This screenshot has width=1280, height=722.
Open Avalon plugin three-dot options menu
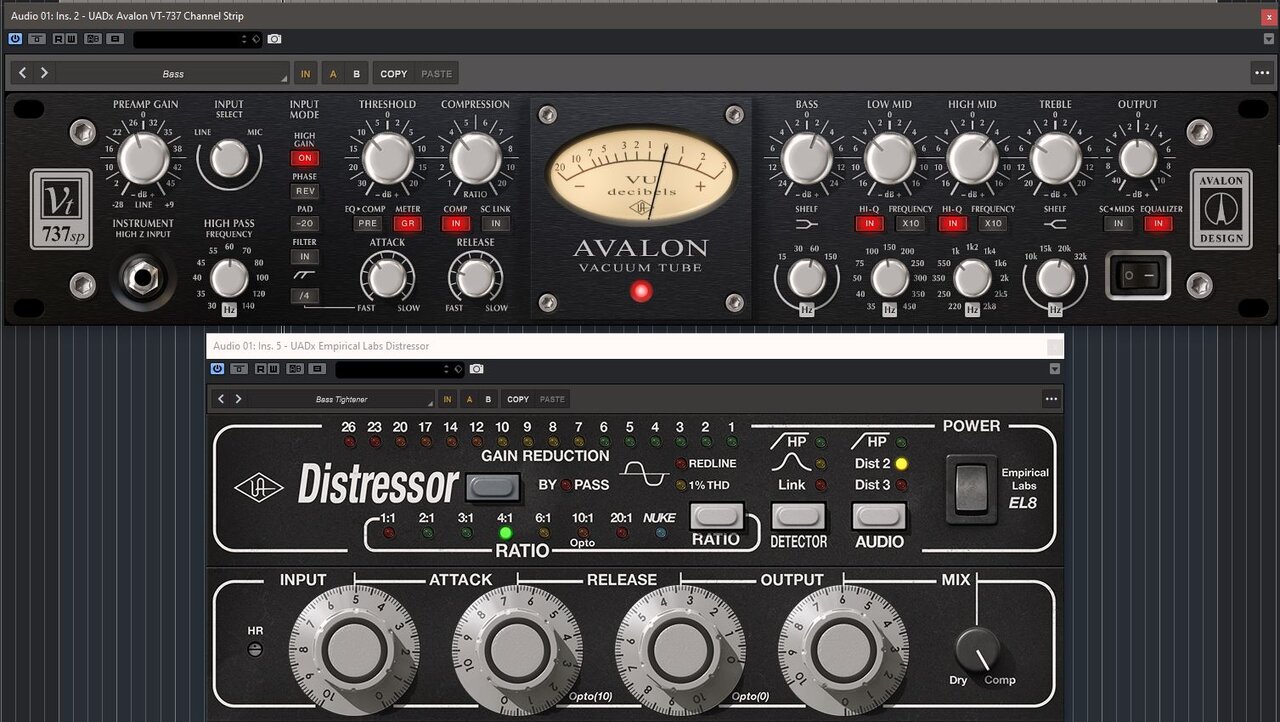pyautogui.click(x=1261, y=73)
